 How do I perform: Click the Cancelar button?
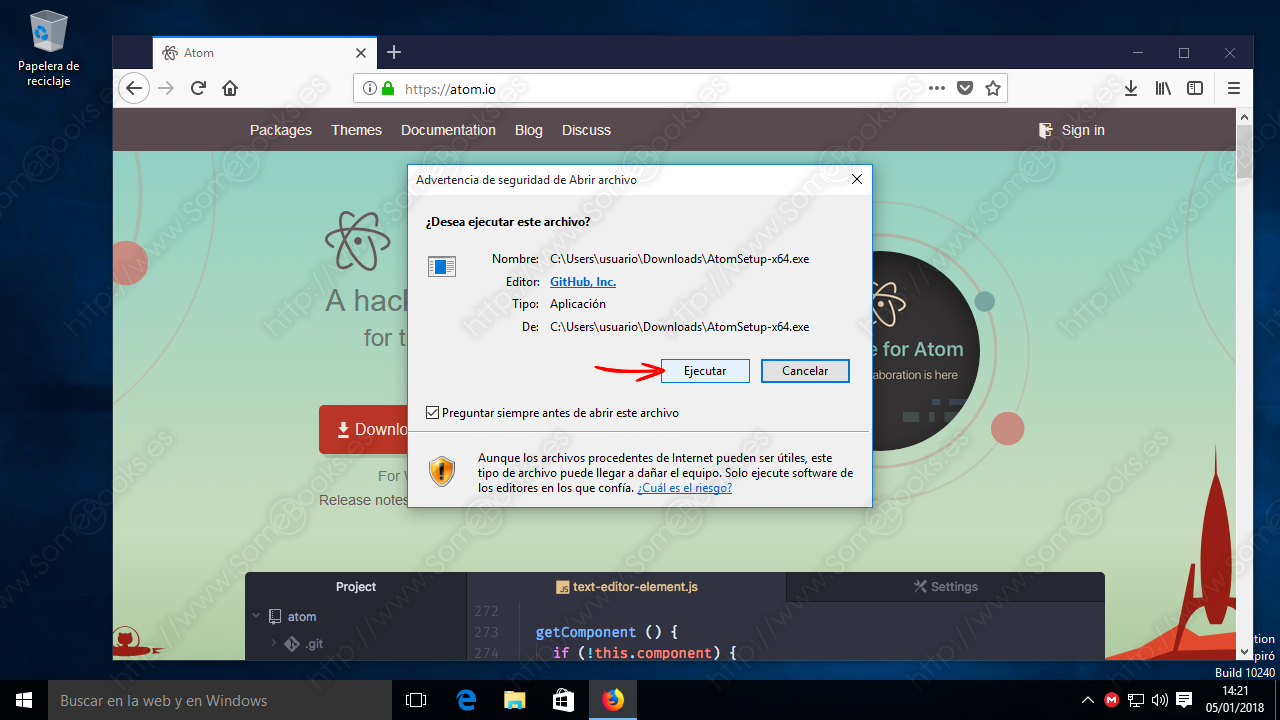(x=805, y=371)
